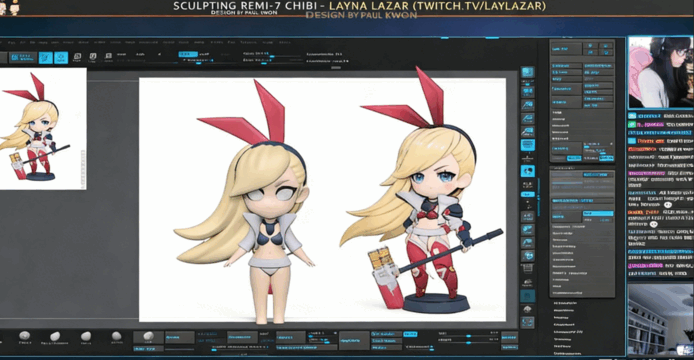
Task: Toggle Perspective view on the right shelf
Action: pos(527,145)
